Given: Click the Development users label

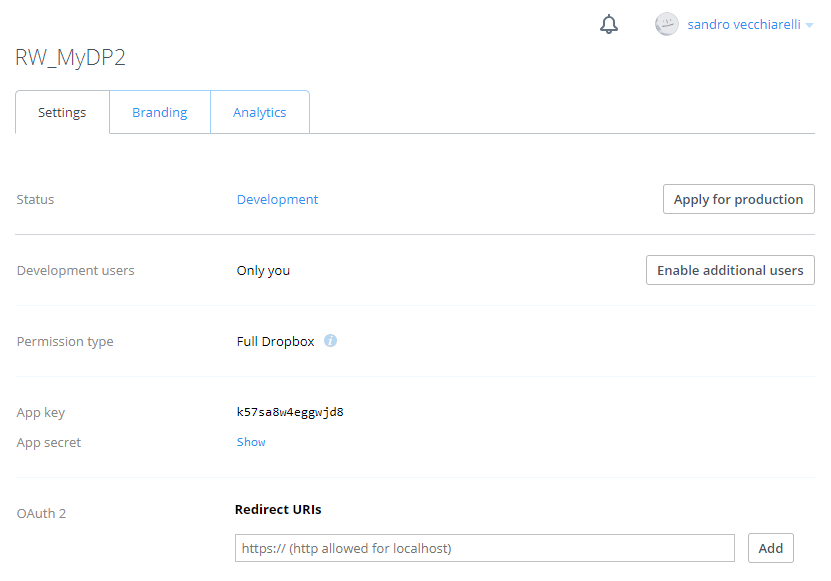Looking at the screenshot, I should pos(75,270).
